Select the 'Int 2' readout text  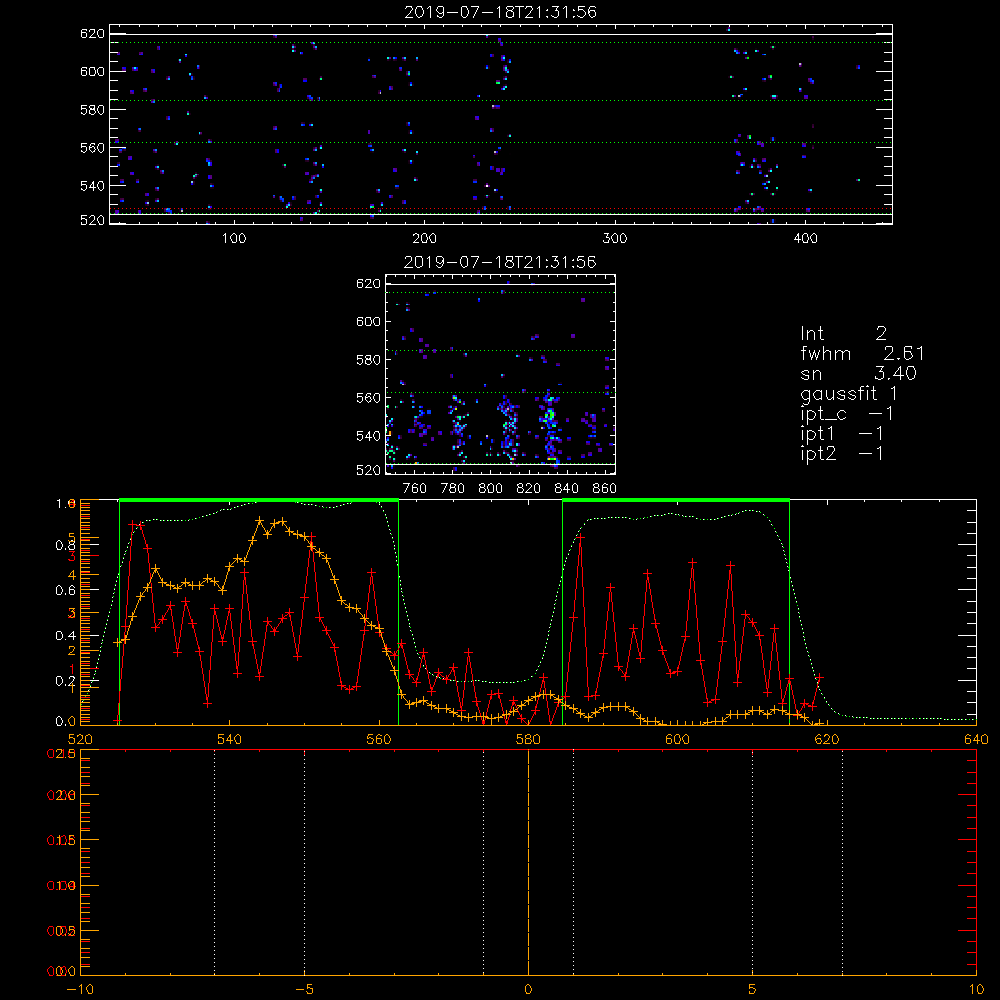pos(843,334)
